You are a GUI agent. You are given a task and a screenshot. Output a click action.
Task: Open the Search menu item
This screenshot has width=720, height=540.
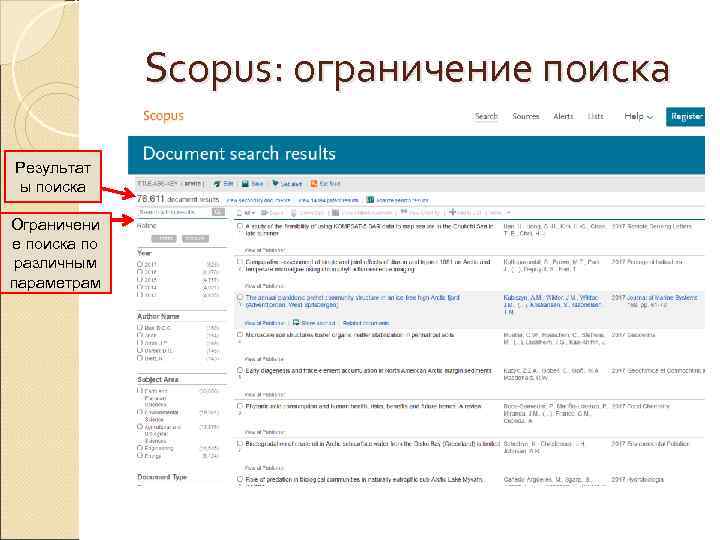pos(486,116)
